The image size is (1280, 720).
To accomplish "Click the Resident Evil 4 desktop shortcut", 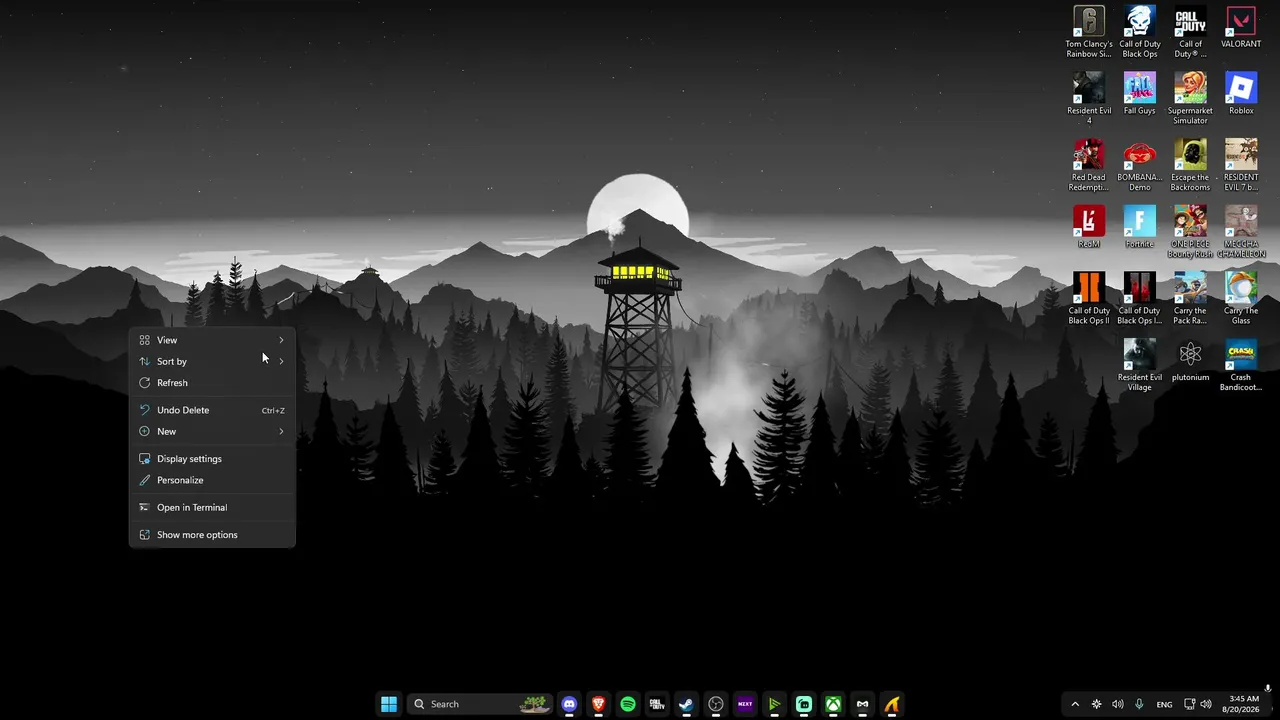I will click(1089, 99).
